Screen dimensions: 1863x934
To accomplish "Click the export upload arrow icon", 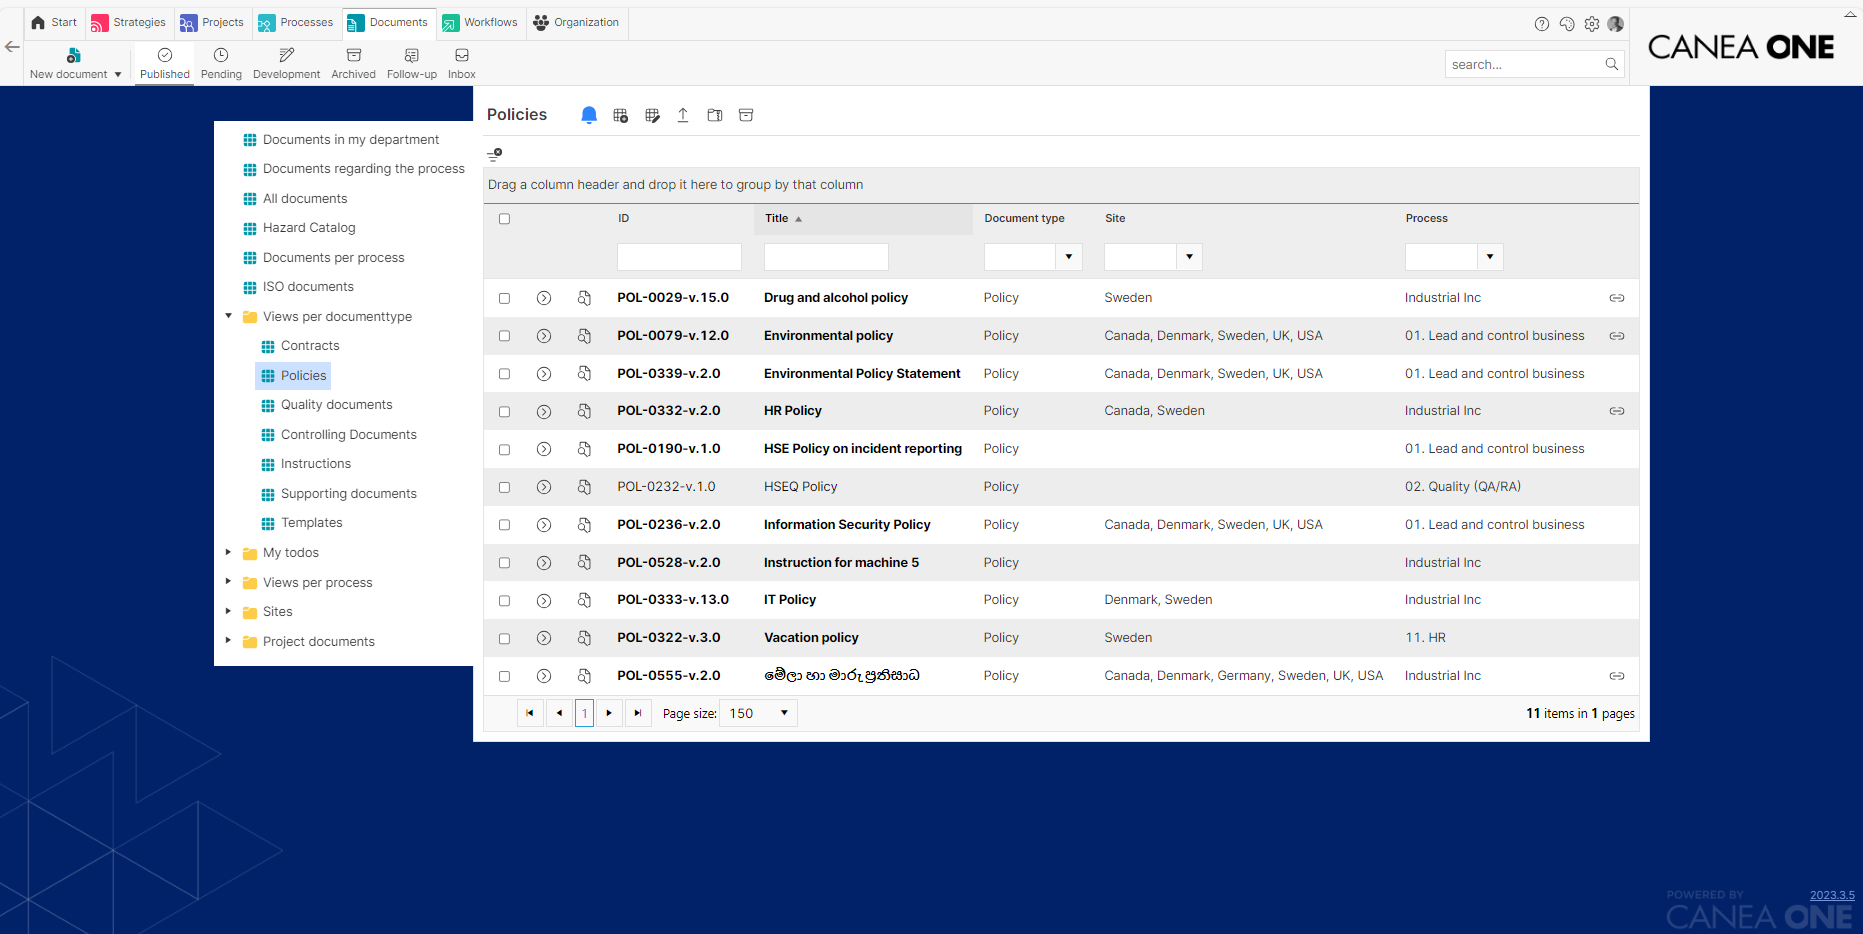I will (x=683, y=115).
